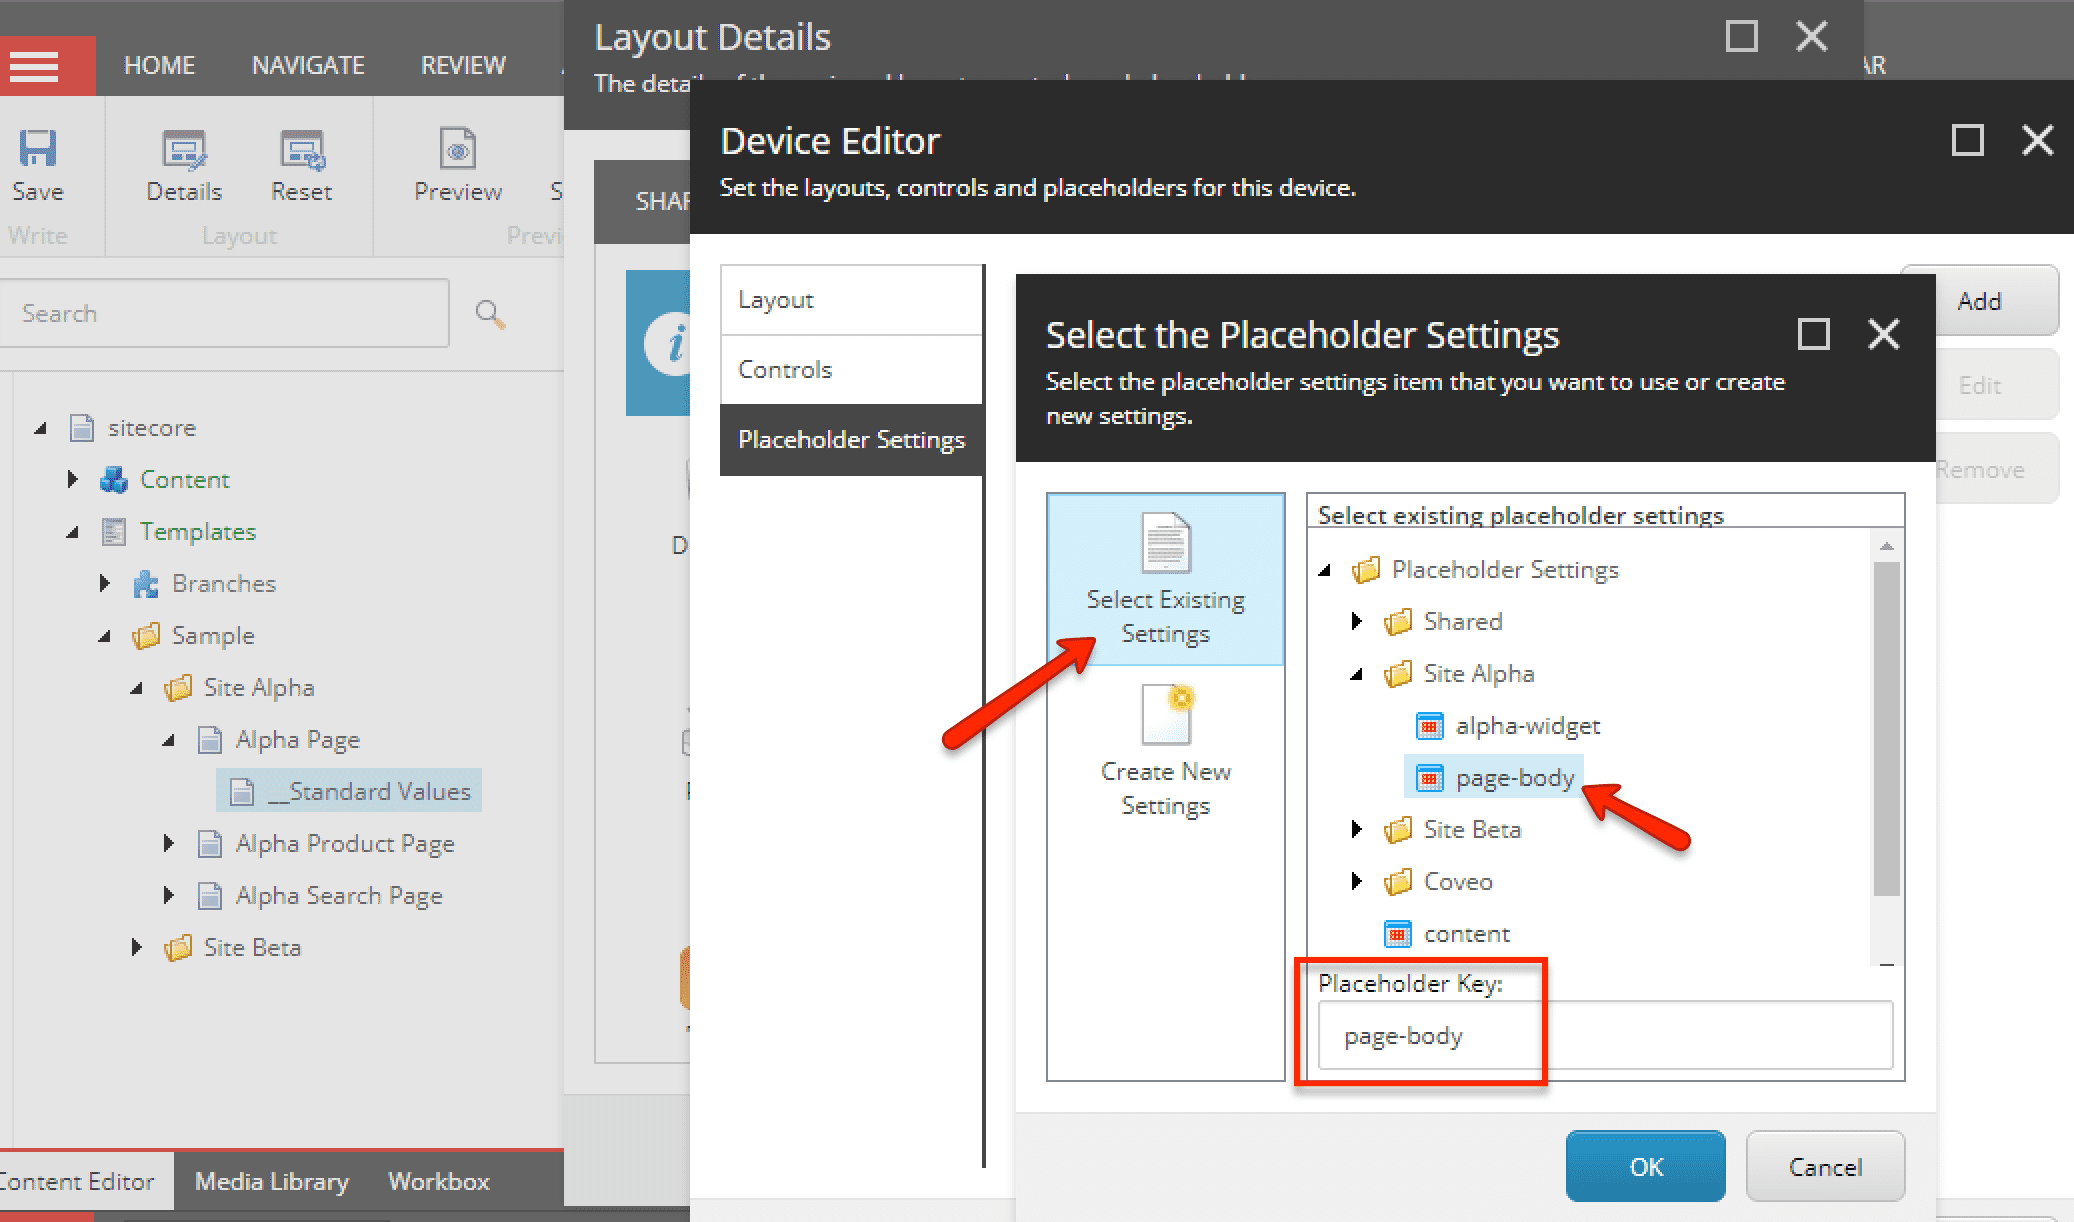The image size is (2074, 1222).
Task: Expand the Alpha Product Page node
Action: point(168,843)
